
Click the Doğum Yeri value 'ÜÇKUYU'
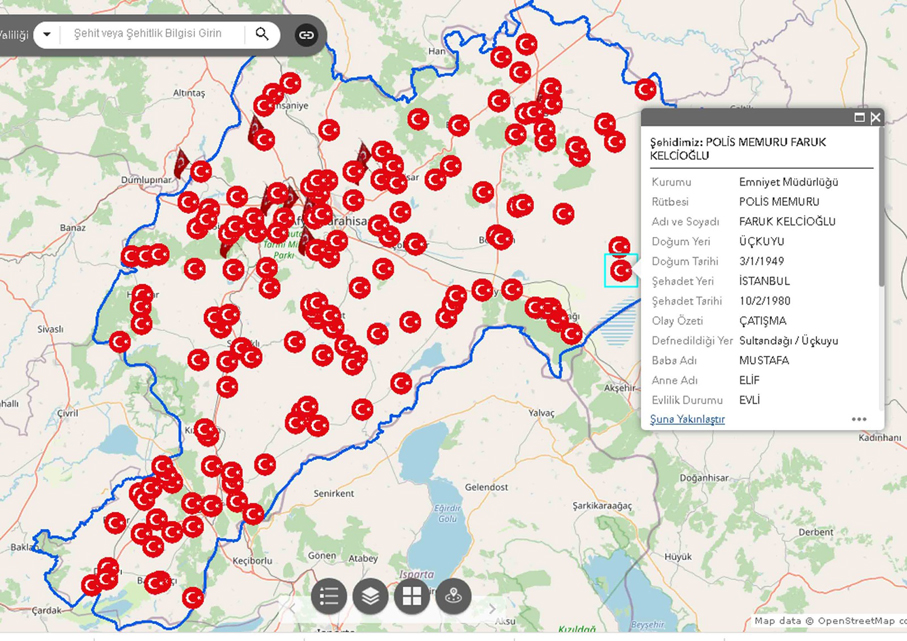(762, 241)
